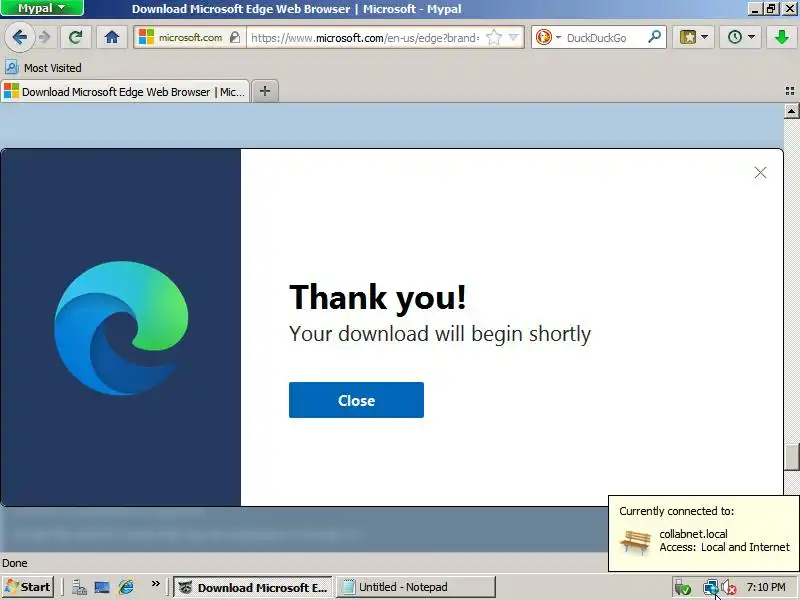The height and width of the screenshot is (600, 800).
Task: Open the history clock dropdown
Action: click(740, 37)
